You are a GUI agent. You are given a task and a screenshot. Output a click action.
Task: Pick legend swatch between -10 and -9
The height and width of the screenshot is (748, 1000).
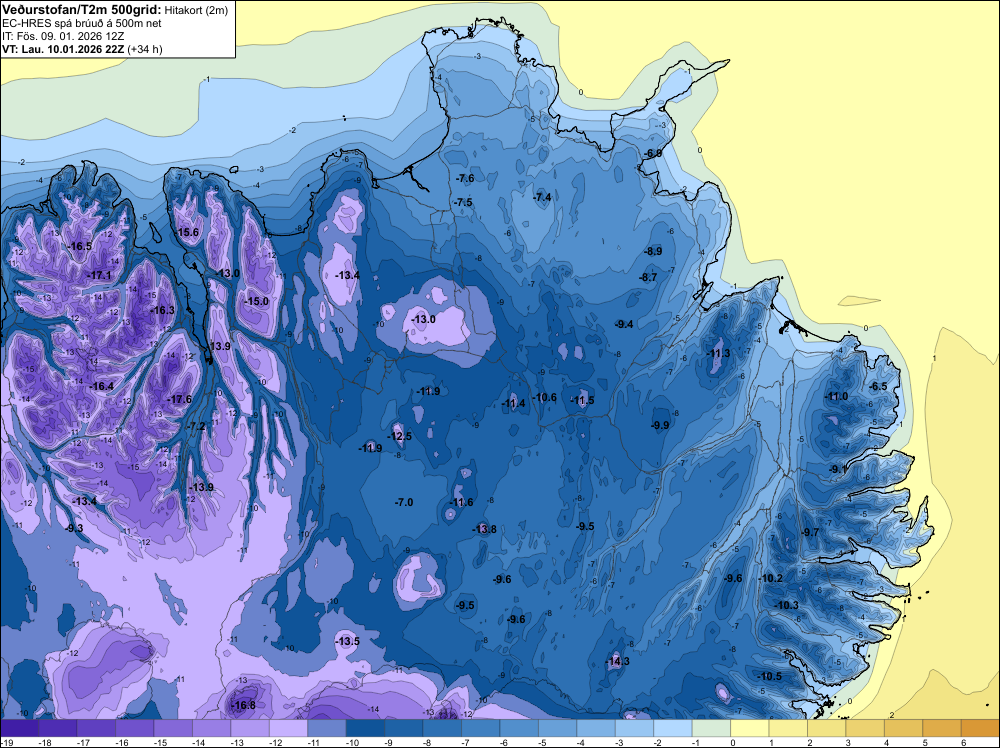(365, 728)
